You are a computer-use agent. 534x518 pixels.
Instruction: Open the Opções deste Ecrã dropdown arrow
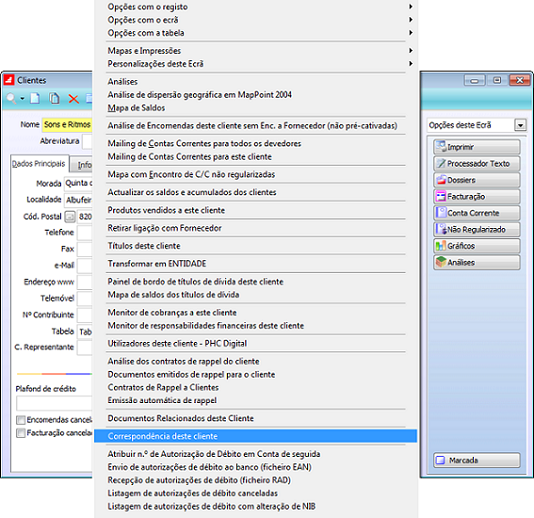(520, 125)
